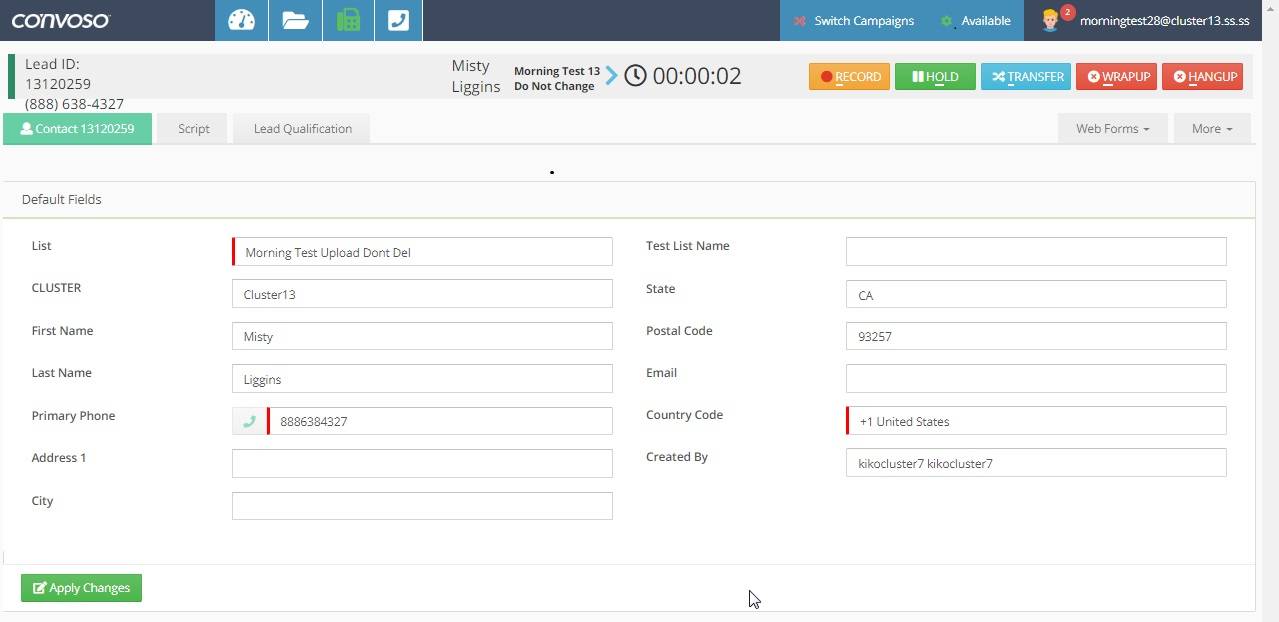This screenshot has width=1279, height=622.
Task: Open the Lead Qualification tab
Action: coord(302,128)
